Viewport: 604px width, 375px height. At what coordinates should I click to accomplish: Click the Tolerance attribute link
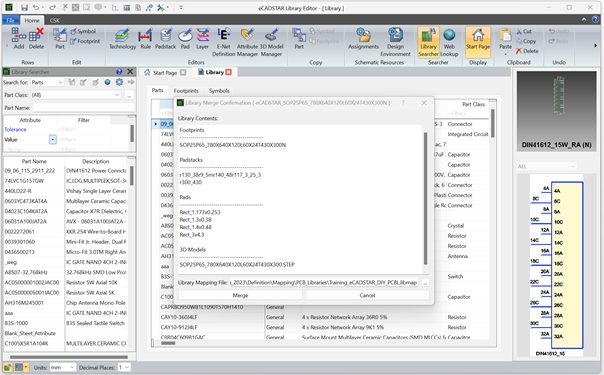point(15,129)
